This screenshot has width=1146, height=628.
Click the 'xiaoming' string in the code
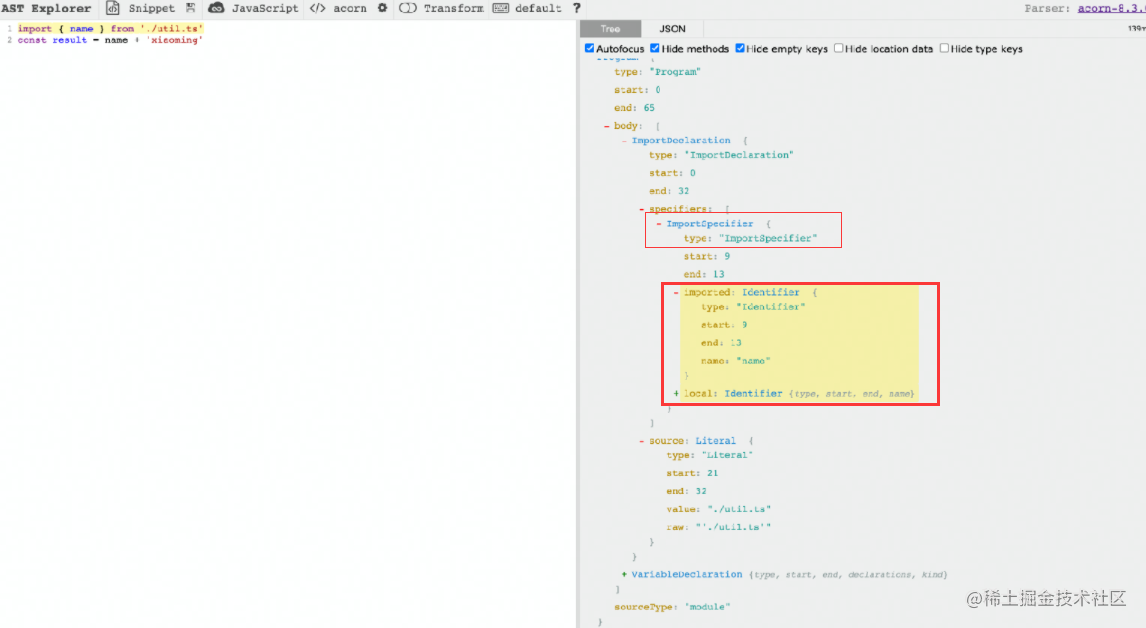(x=174, y=40)
